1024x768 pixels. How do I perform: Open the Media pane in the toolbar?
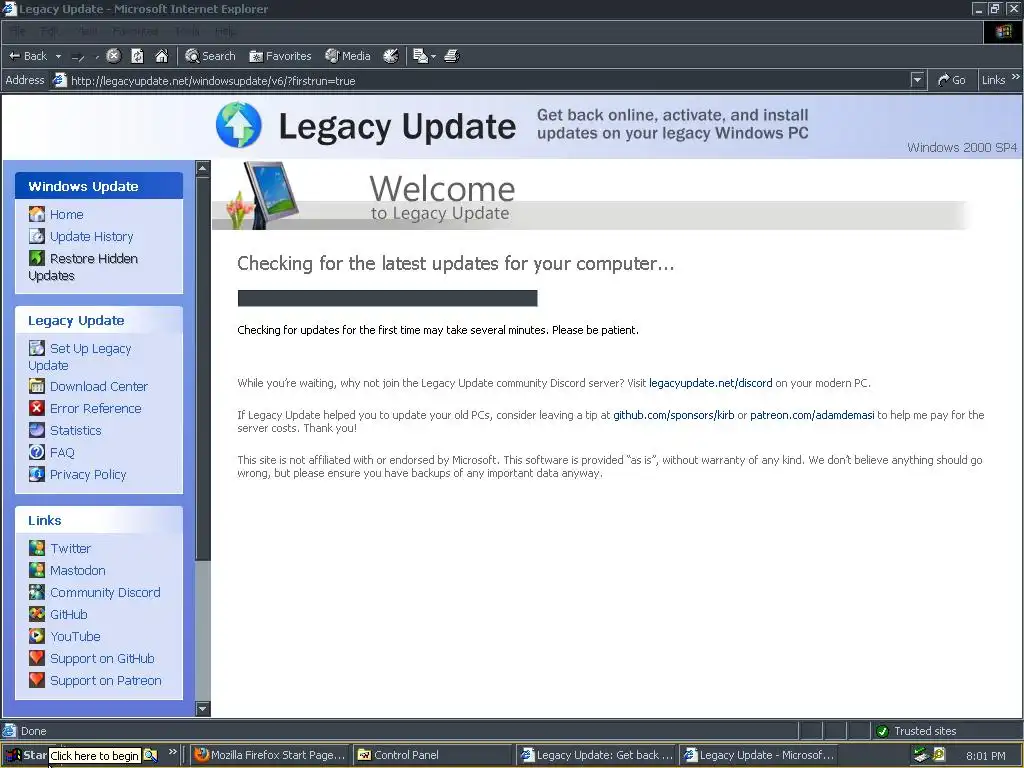(x=347, y=56)
